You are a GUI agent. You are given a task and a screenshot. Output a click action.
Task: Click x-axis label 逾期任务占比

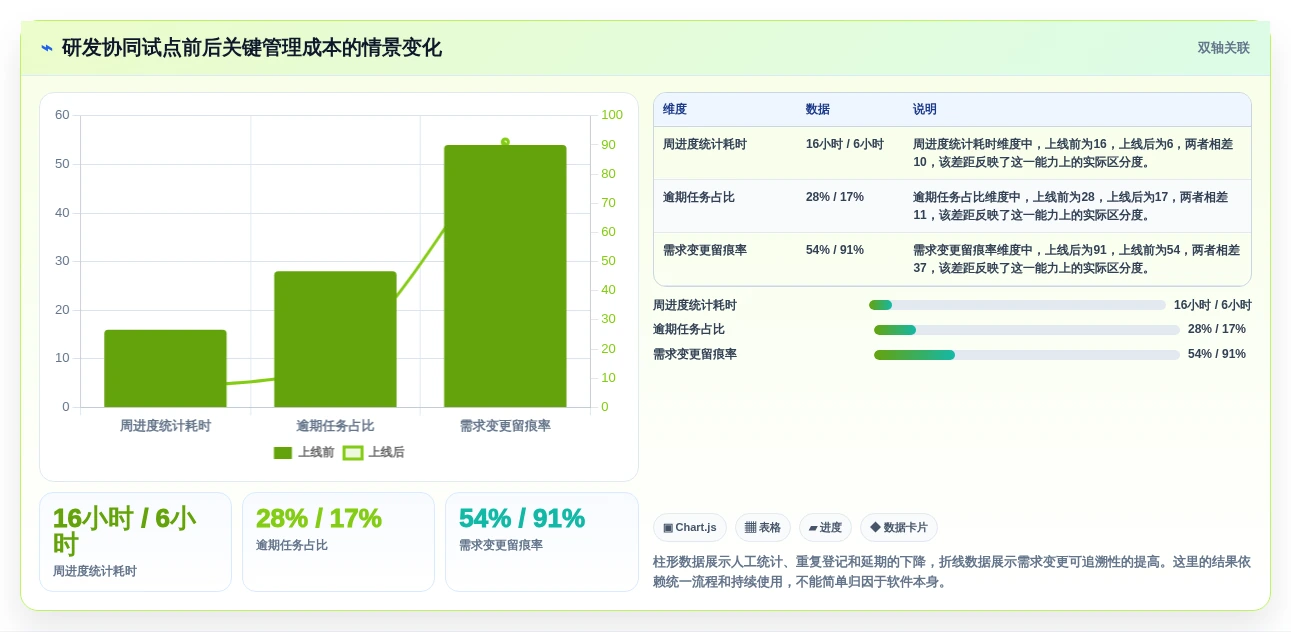[x=335, y=426]
